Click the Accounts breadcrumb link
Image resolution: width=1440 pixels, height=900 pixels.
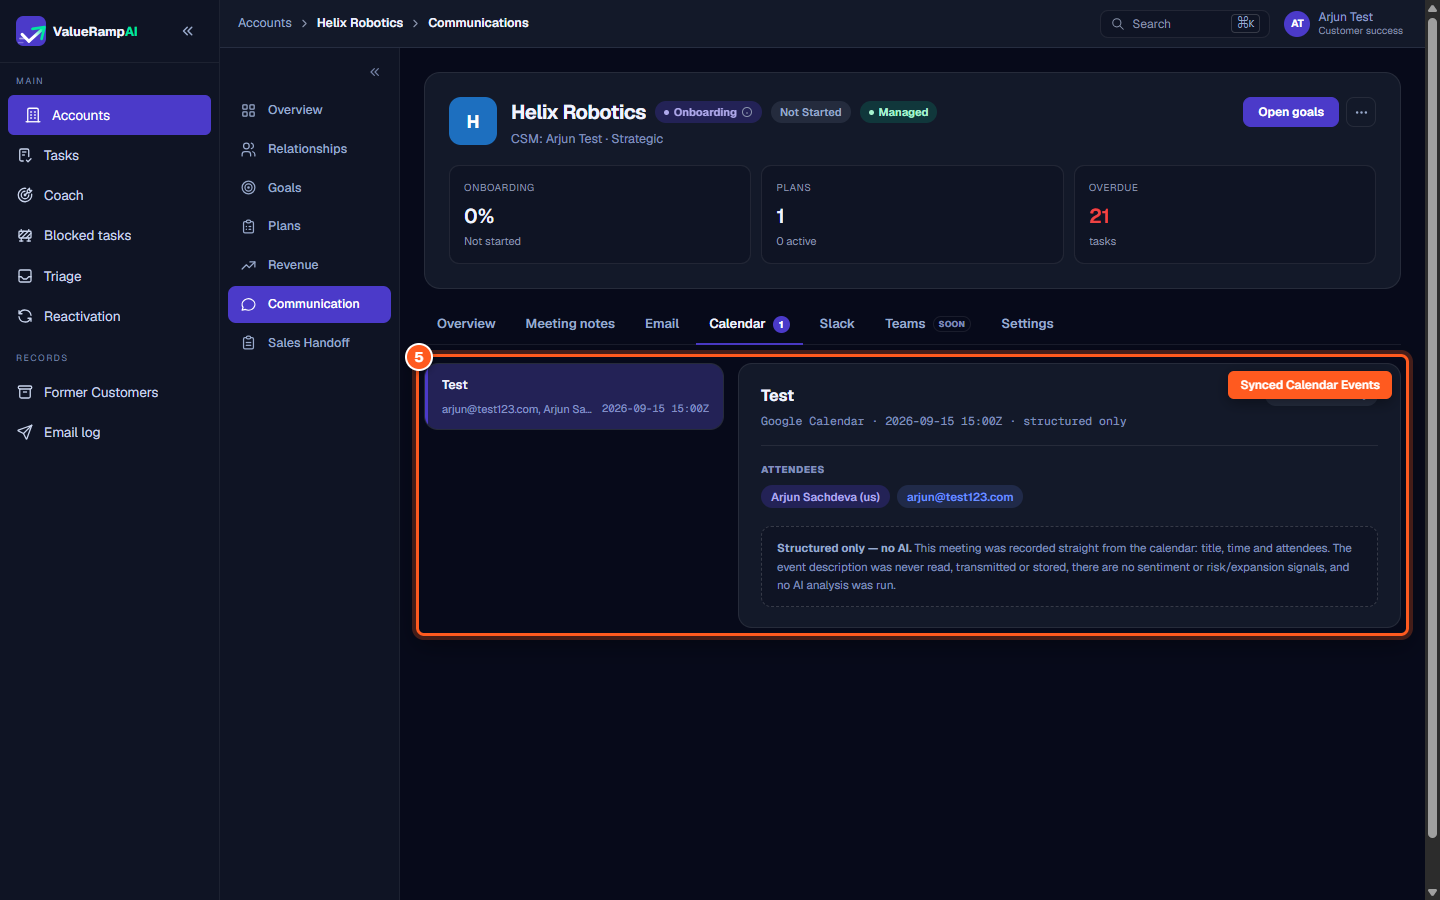265,23
